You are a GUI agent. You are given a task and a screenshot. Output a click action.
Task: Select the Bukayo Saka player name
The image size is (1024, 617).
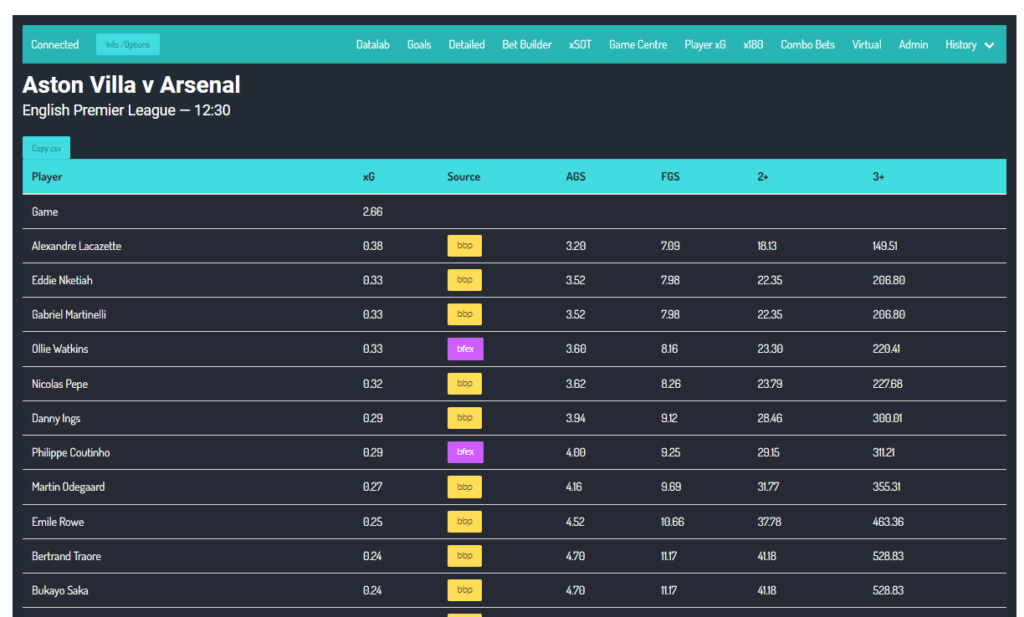tap(59, 590)
